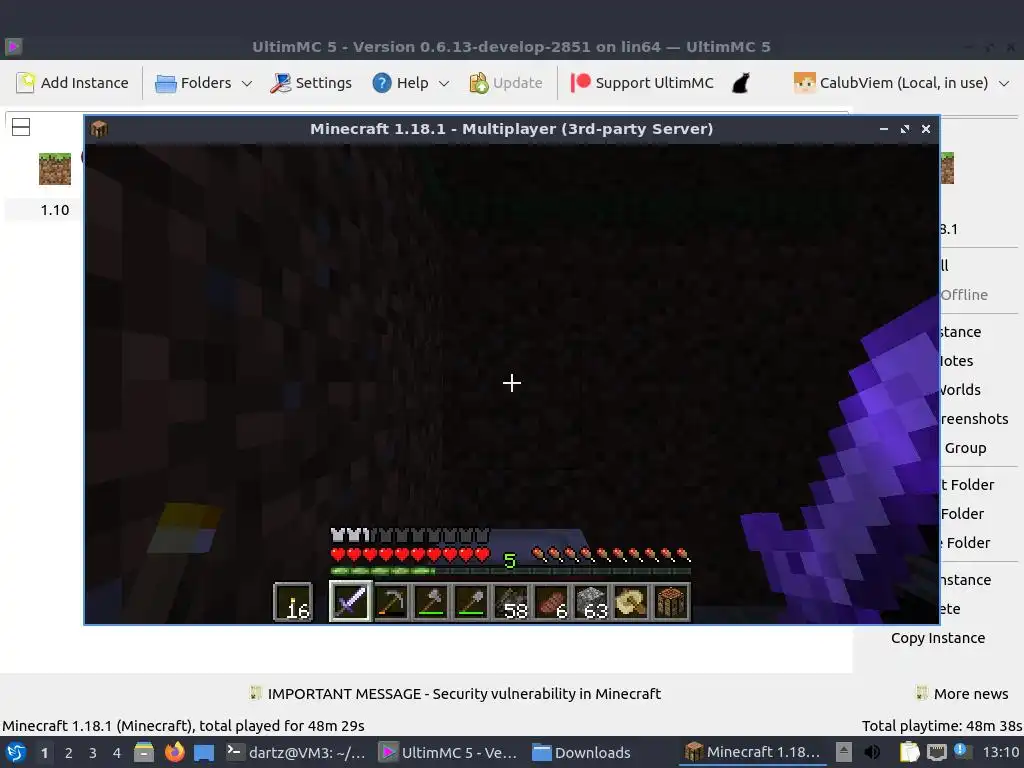Viewport: 1024px width, 768px height.
Task: Select the offhand slot with torches
Action: [x=293, y=601]
